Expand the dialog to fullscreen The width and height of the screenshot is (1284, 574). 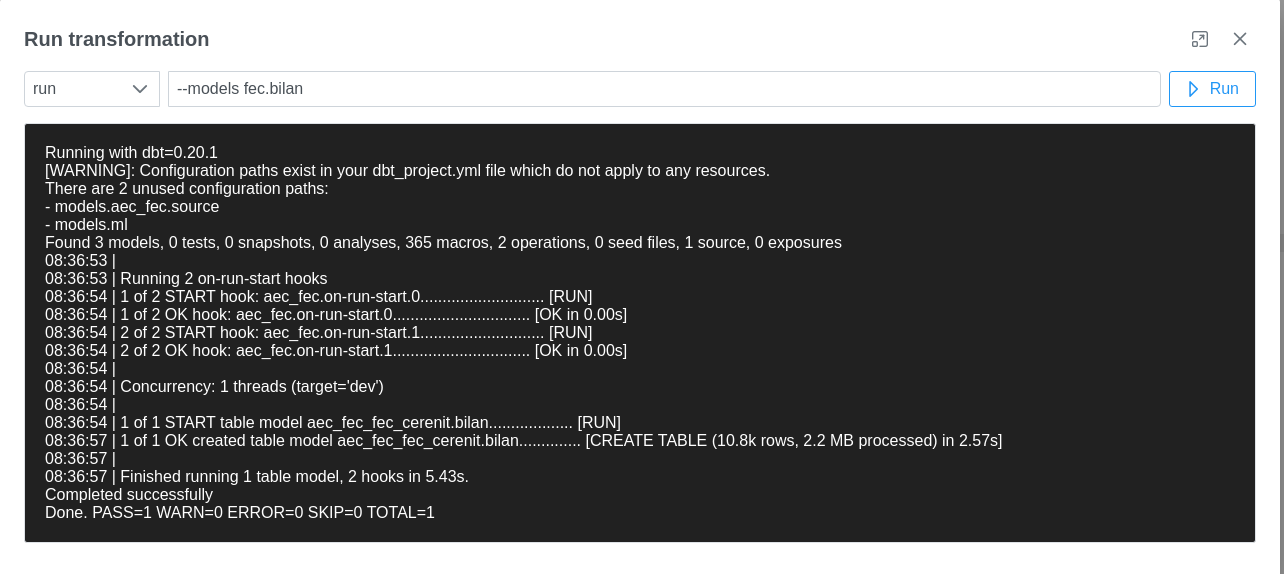1200,39
